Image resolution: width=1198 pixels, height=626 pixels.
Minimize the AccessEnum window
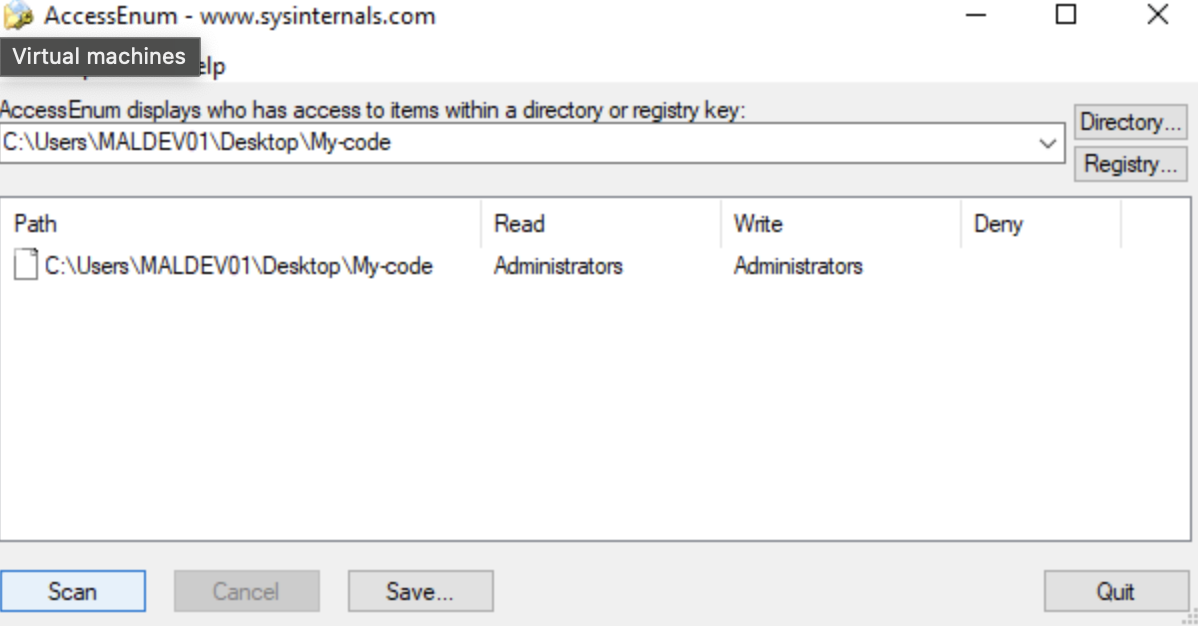[x=976, y=15]
